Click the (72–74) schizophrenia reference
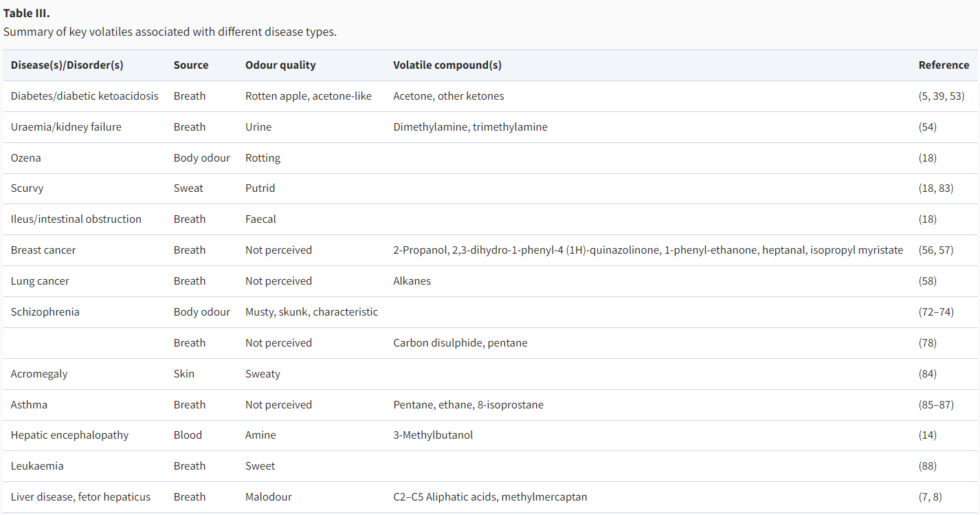The image size is (980, 515). click(x=936, y=312)
